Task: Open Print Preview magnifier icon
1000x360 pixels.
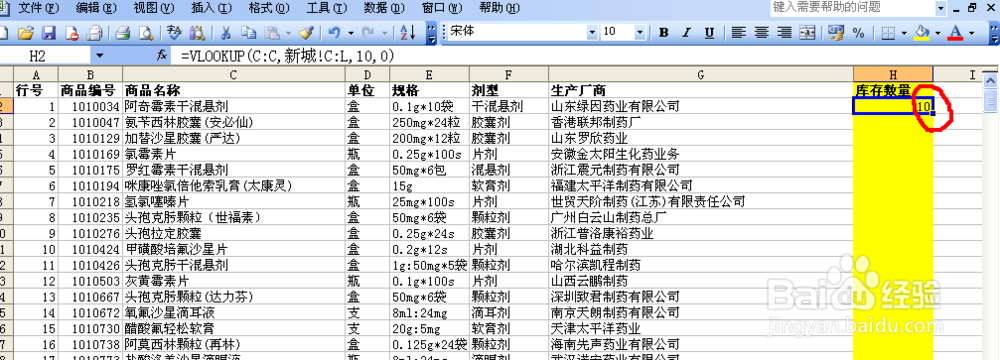Action: pyautogui.click(x=146, y=33)
